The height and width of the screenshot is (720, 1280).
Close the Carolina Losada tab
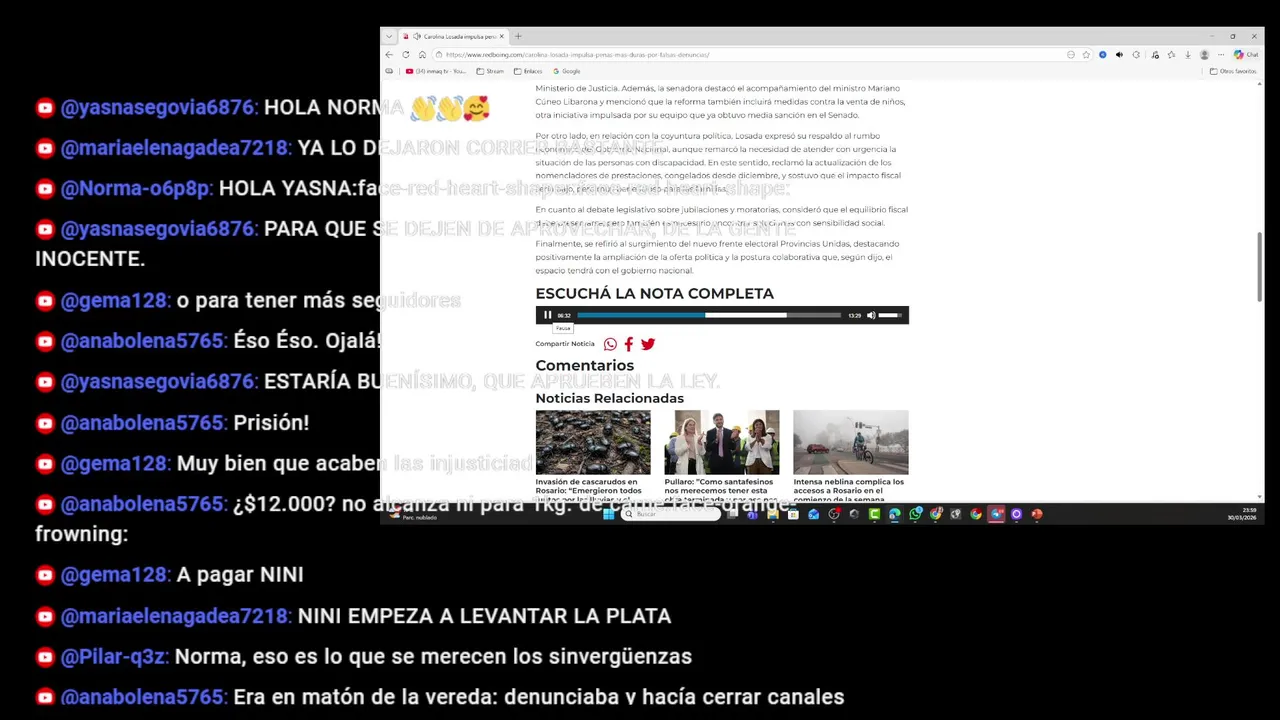[x=502, y=36]
